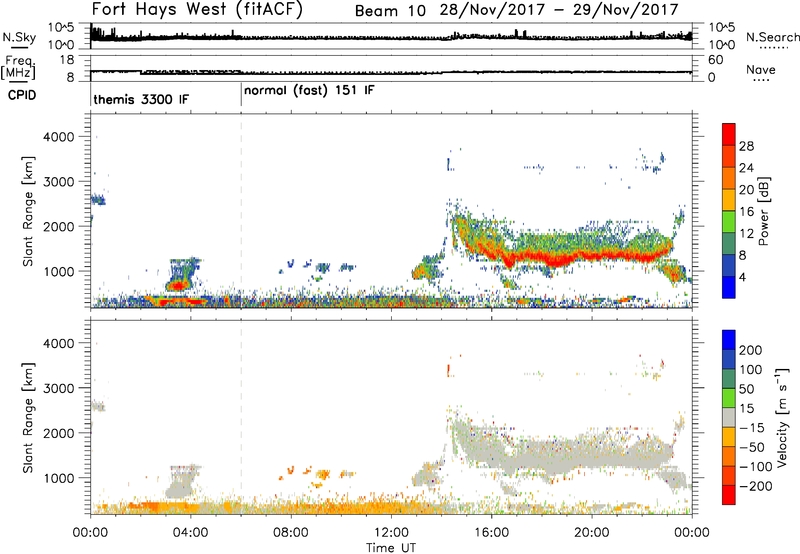Click the 'Fort Hays West (fitACF)' title
800x554 pixels.
tap(197, 10)
